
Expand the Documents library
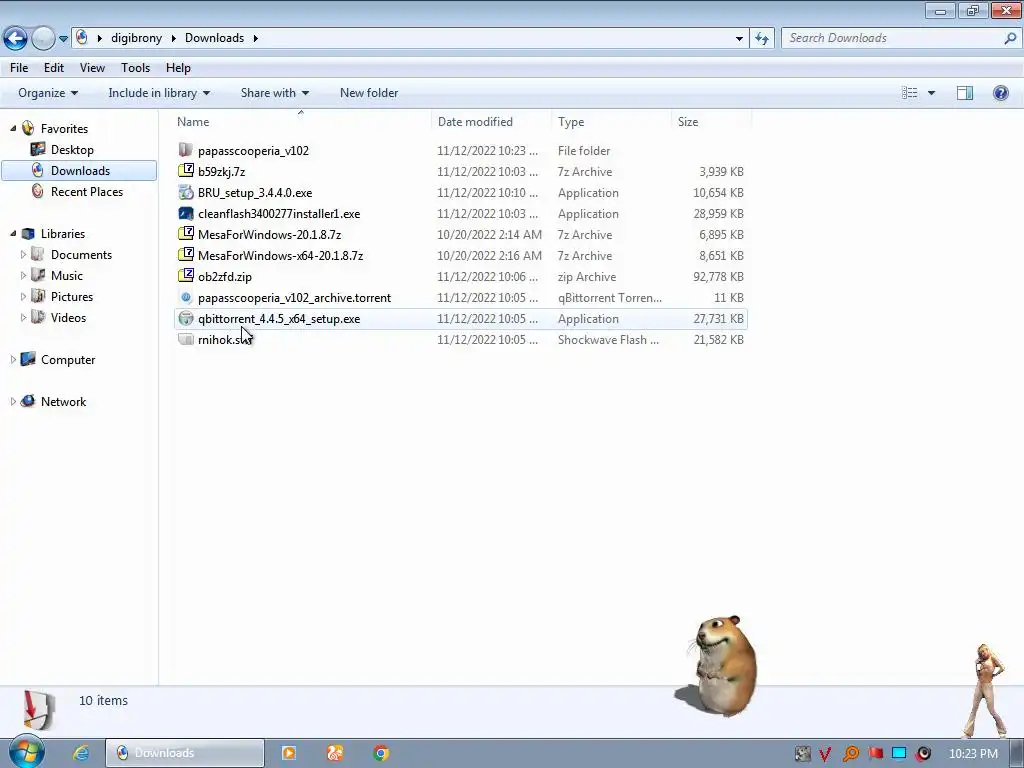[x=24, y=255]
